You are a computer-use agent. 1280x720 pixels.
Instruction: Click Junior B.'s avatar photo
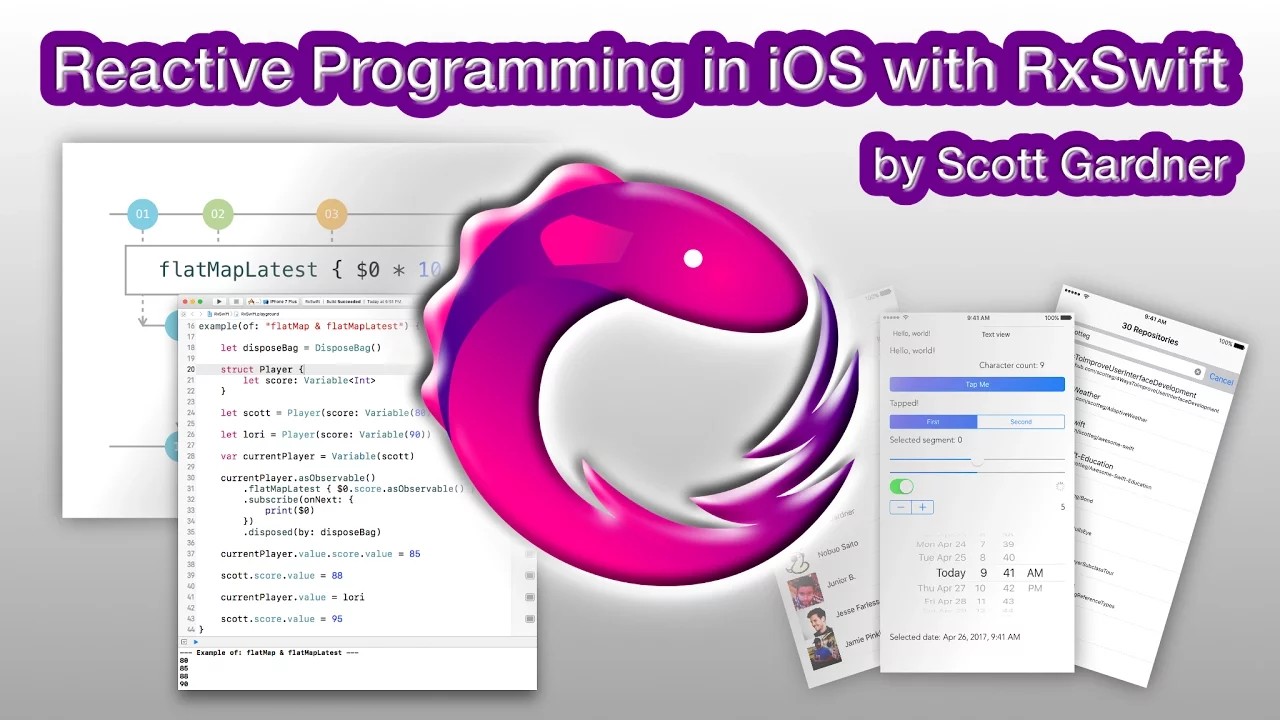pos(806,590)
